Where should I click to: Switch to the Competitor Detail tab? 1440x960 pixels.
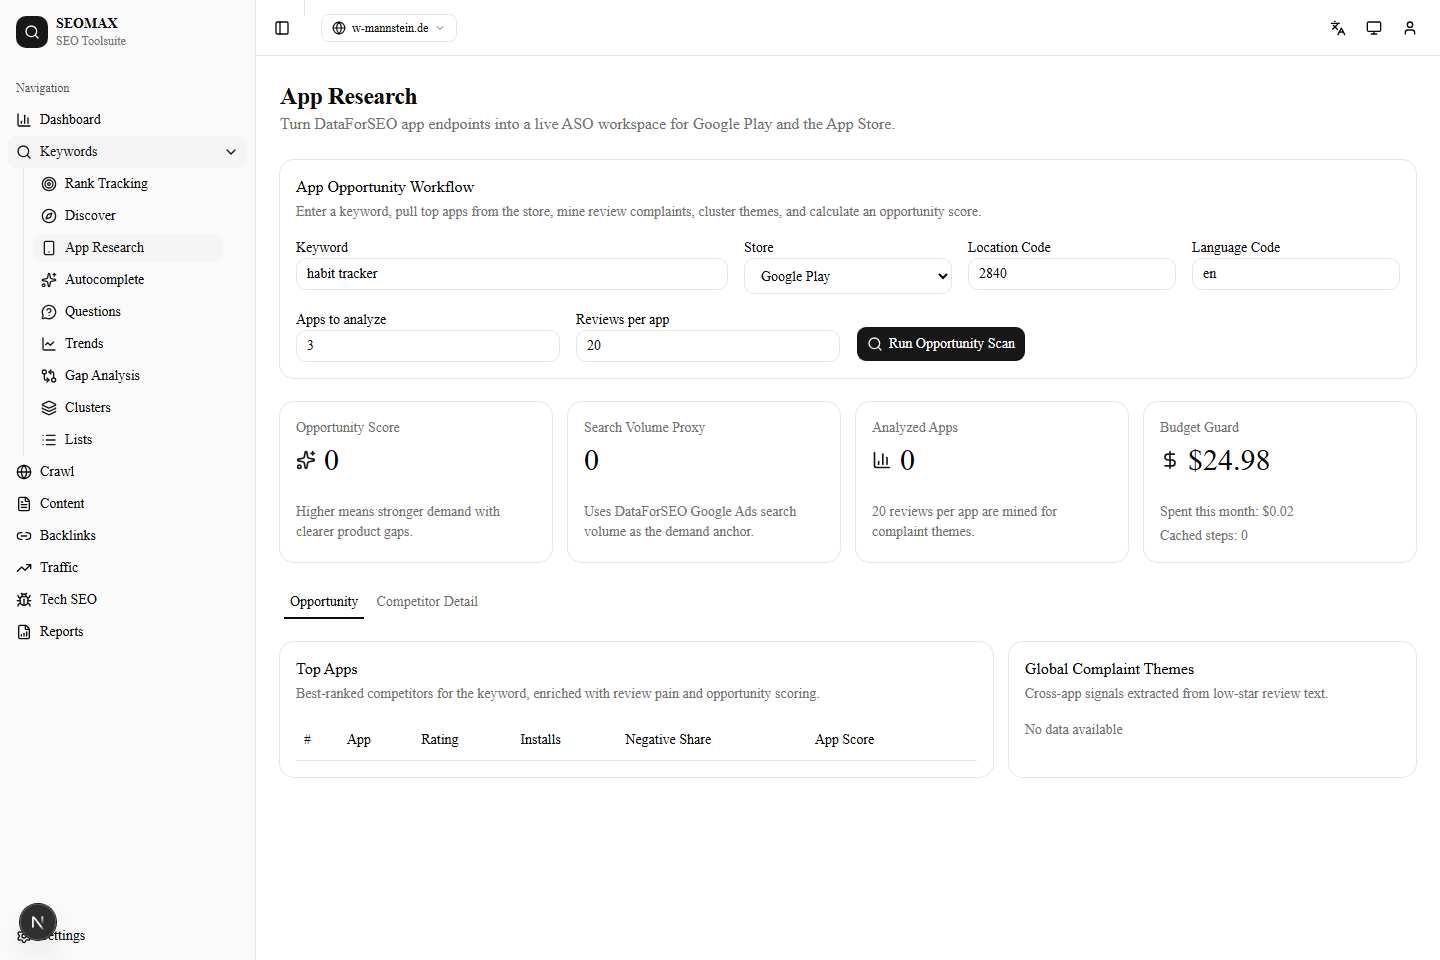(427, 602)
